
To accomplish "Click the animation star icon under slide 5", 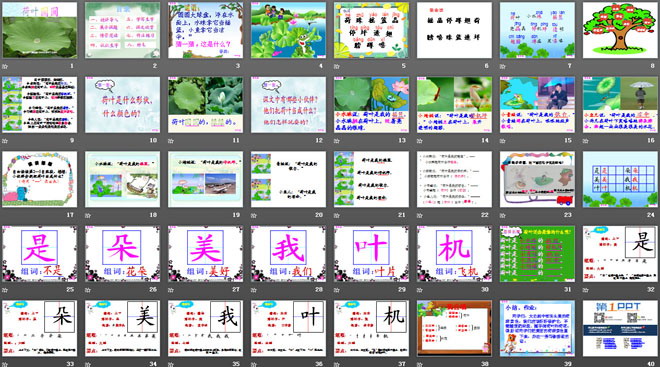I will 336,66.
